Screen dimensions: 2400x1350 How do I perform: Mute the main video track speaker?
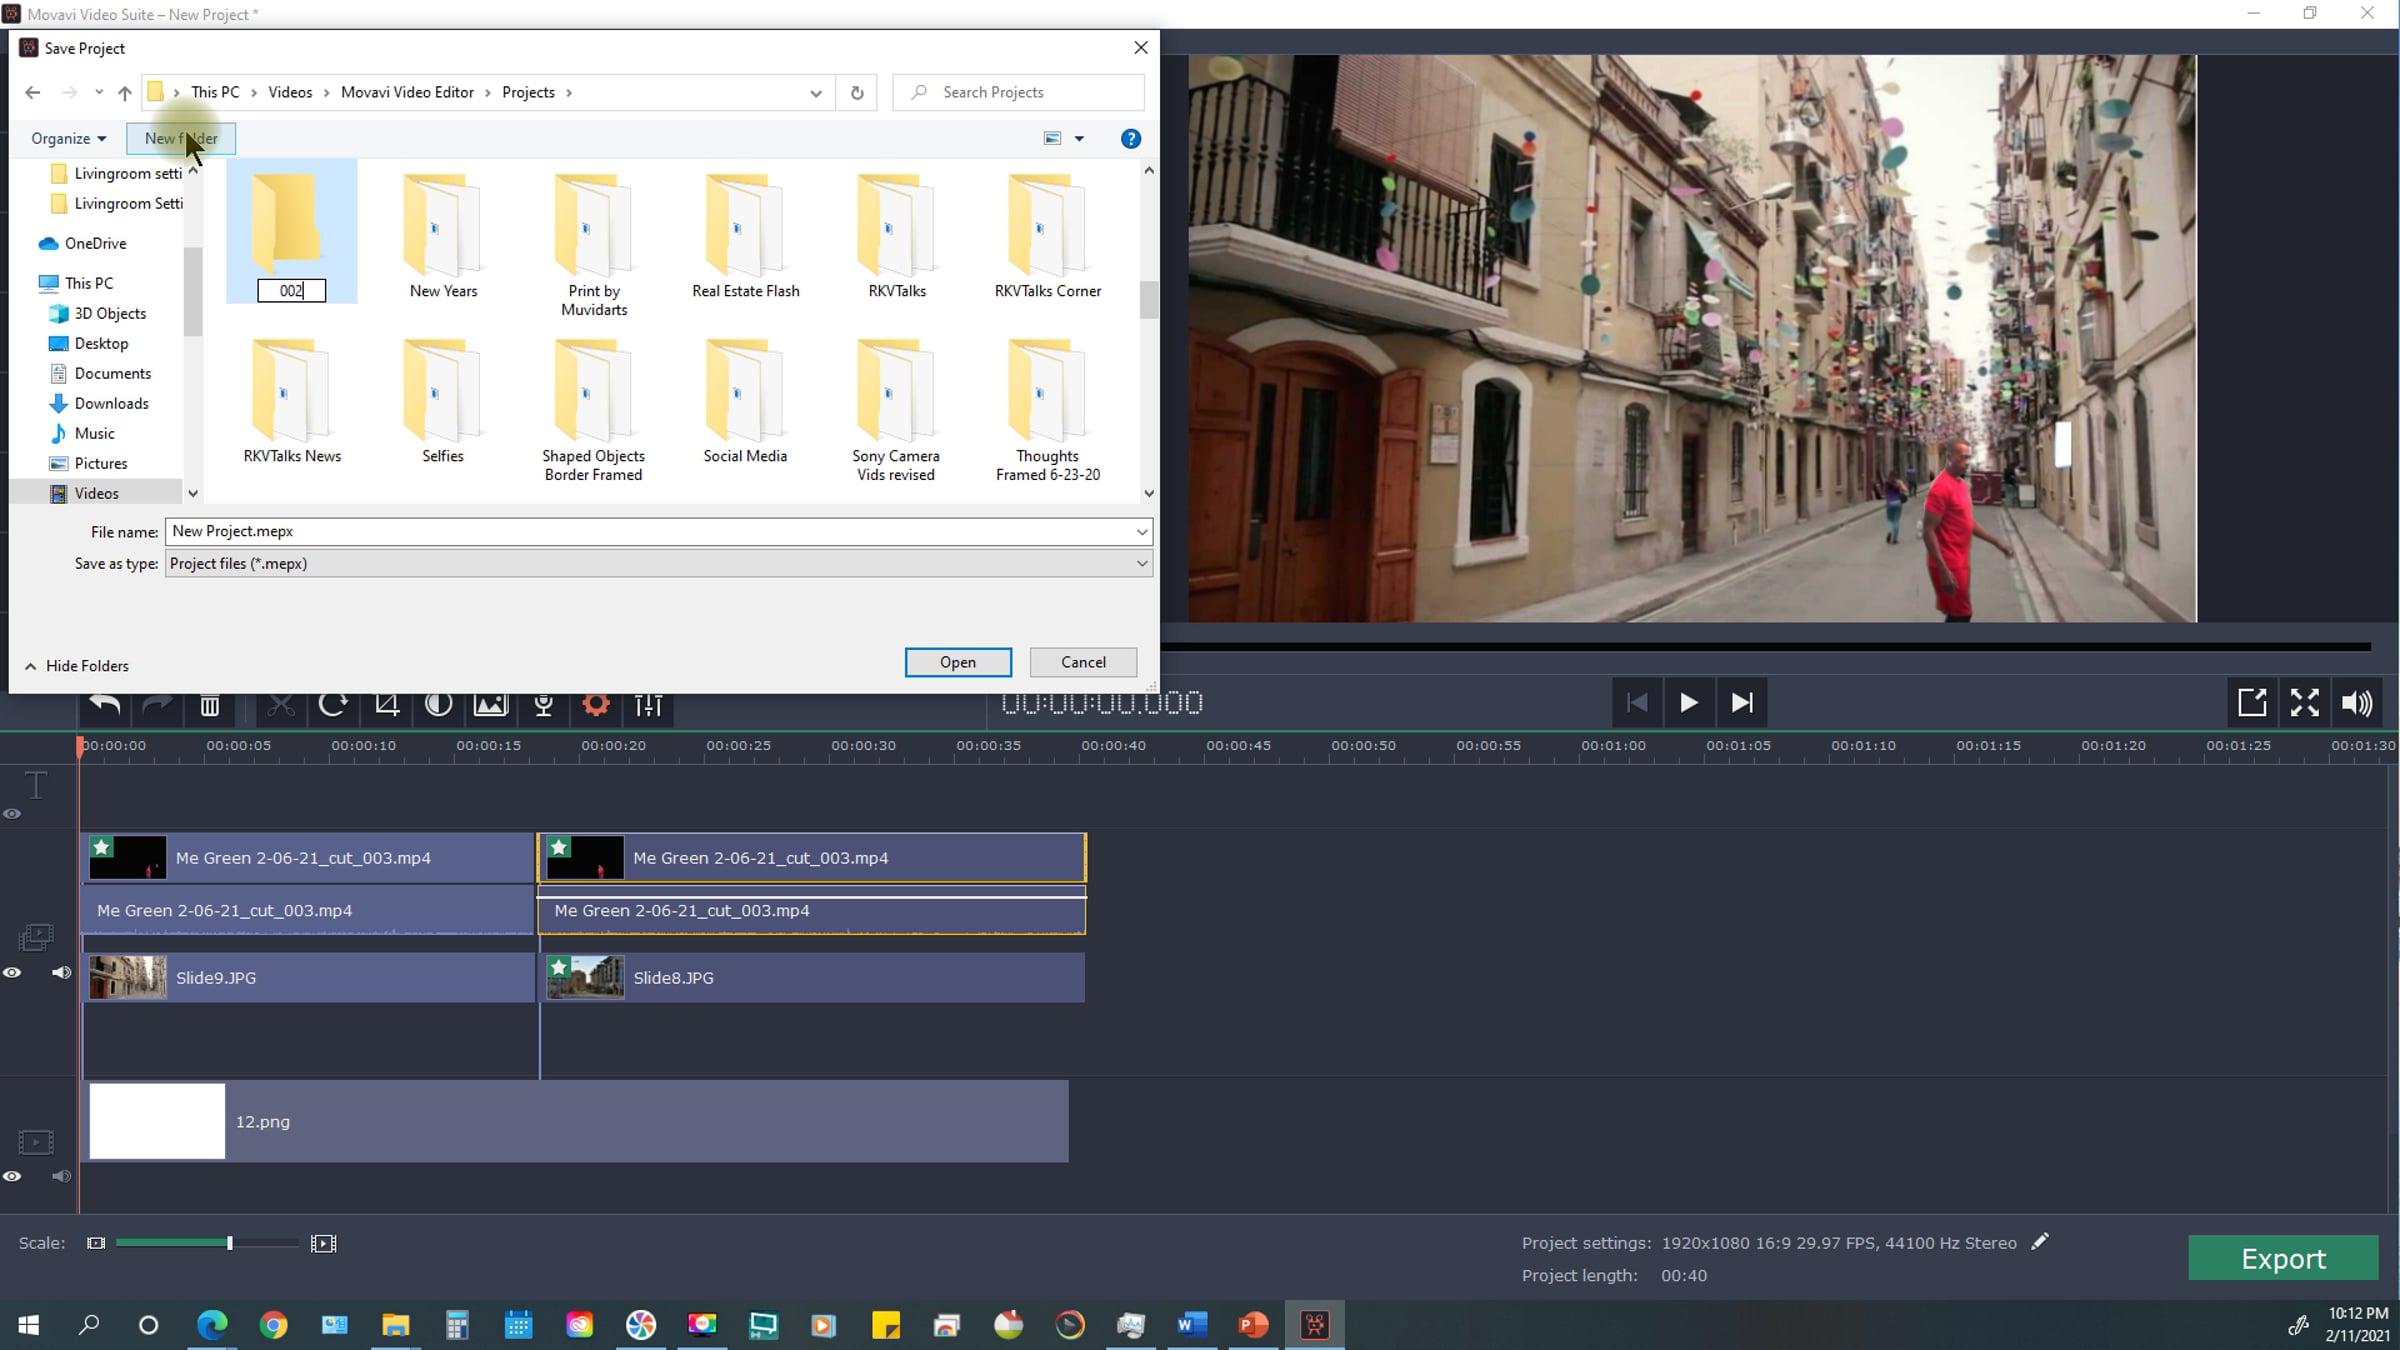(61, 1176)
